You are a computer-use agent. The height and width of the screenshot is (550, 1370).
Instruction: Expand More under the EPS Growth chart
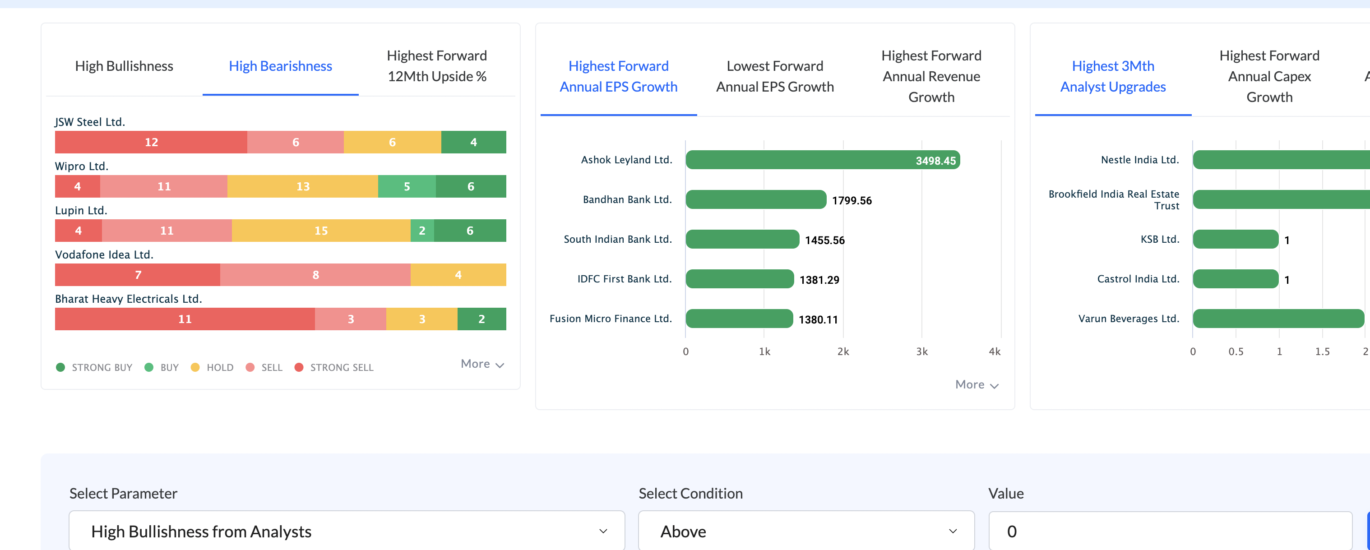977,384
